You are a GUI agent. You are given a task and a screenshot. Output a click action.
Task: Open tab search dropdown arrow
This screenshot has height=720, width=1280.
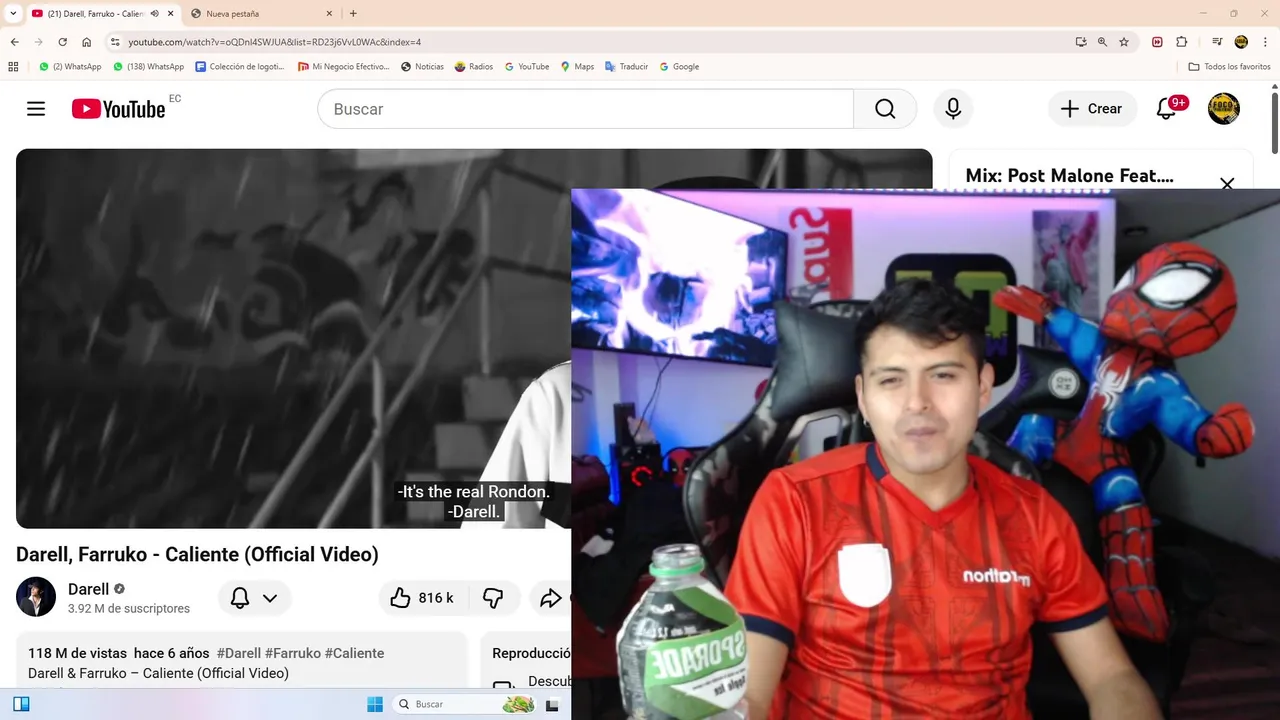(13, 14)
